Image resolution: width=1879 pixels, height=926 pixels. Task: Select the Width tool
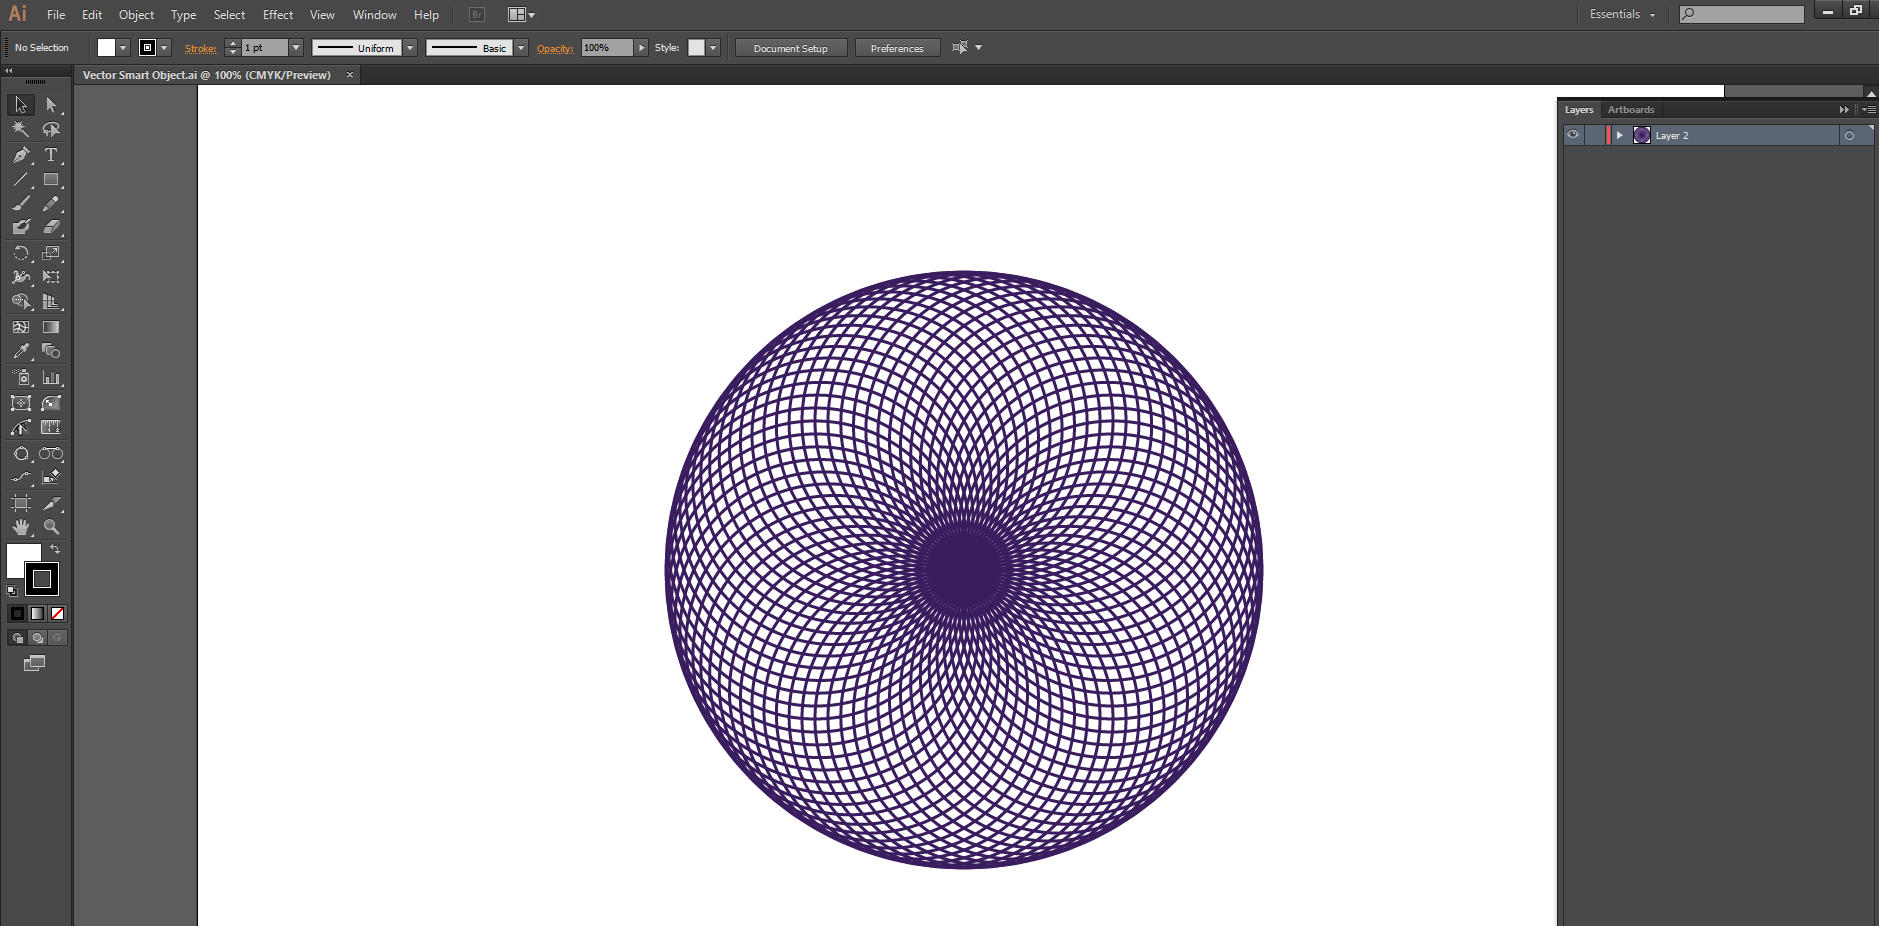[x=21, y=277]
